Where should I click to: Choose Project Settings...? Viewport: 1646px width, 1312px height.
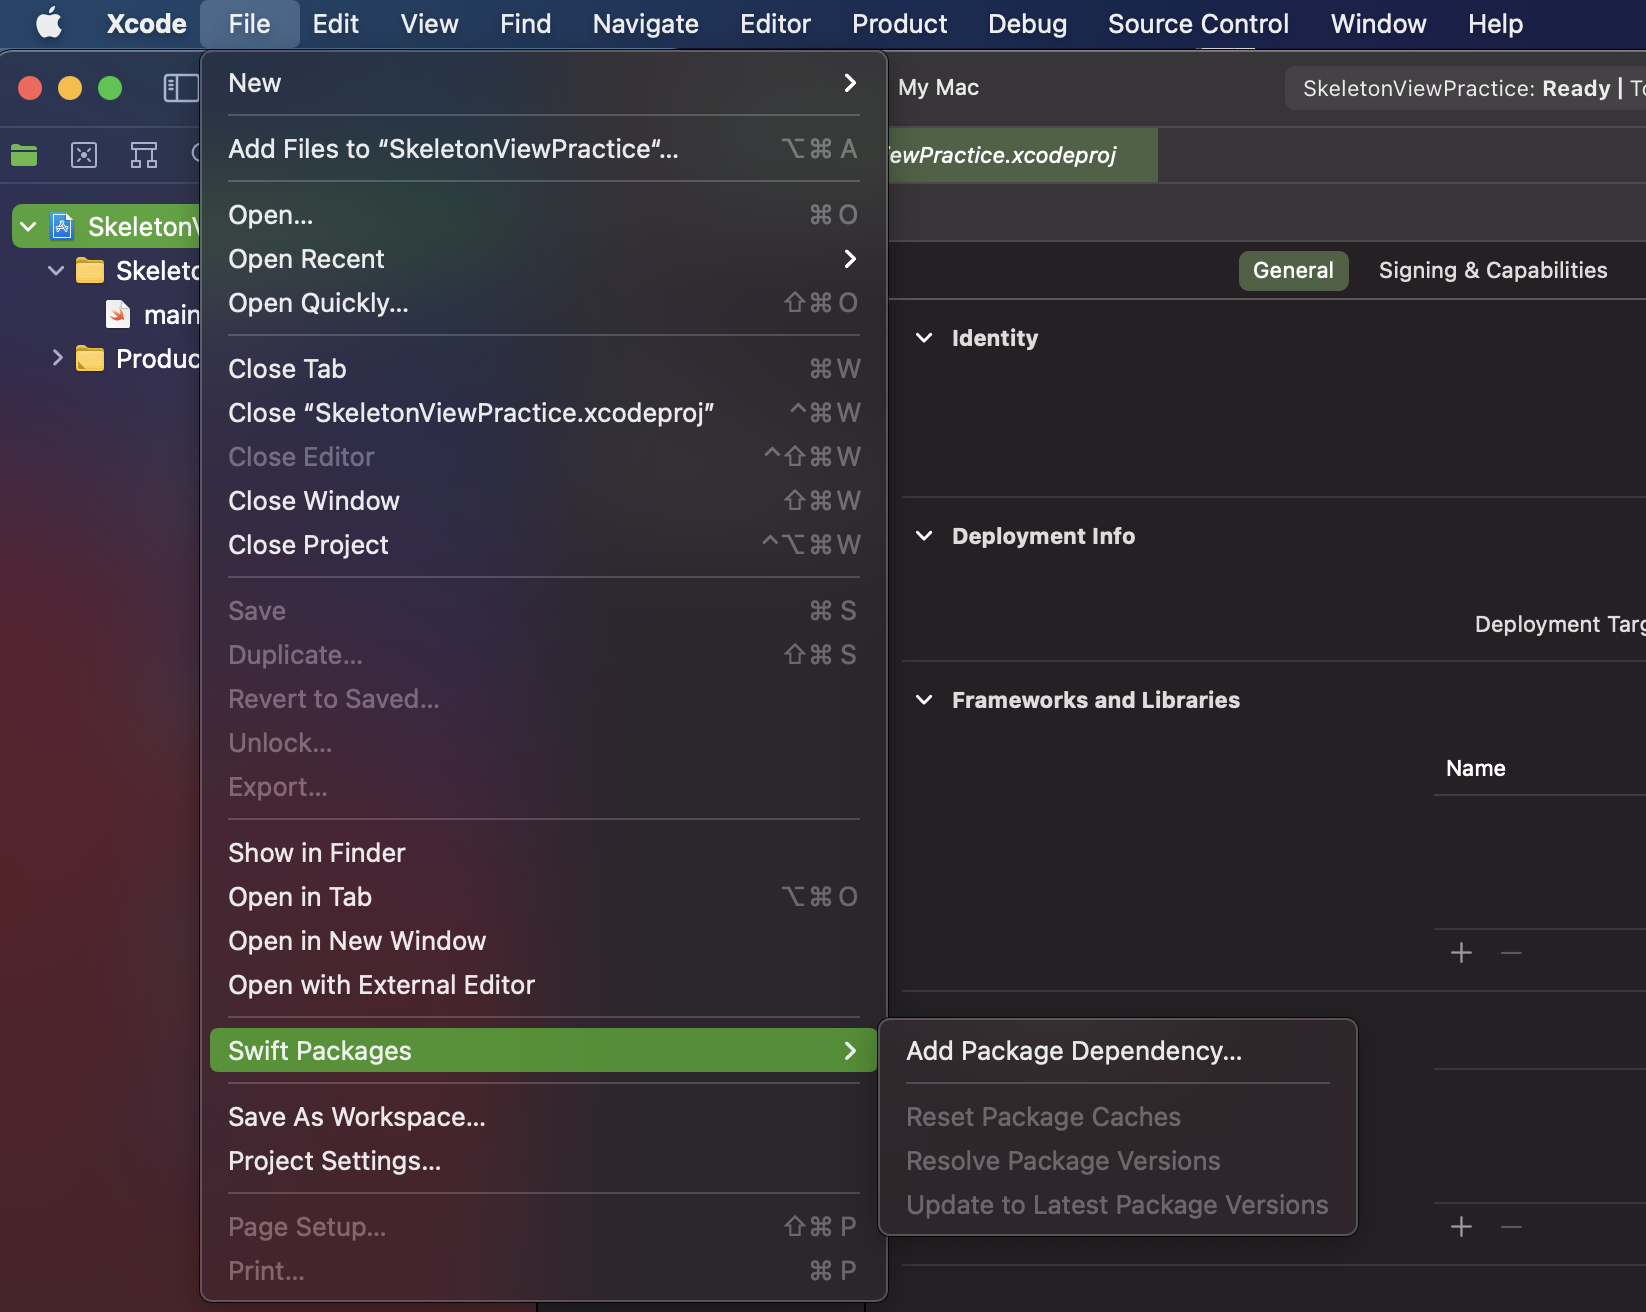tap(543, 1161)
